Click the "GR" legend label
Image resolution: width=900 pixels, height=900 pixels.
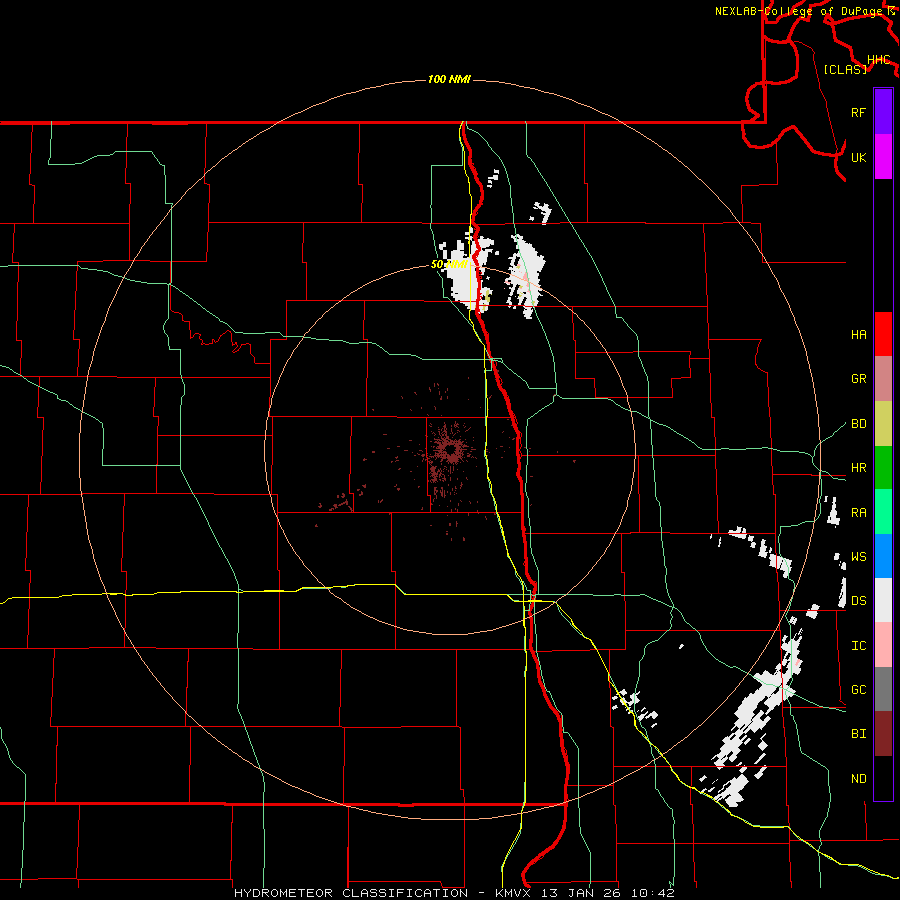[858, 379]
